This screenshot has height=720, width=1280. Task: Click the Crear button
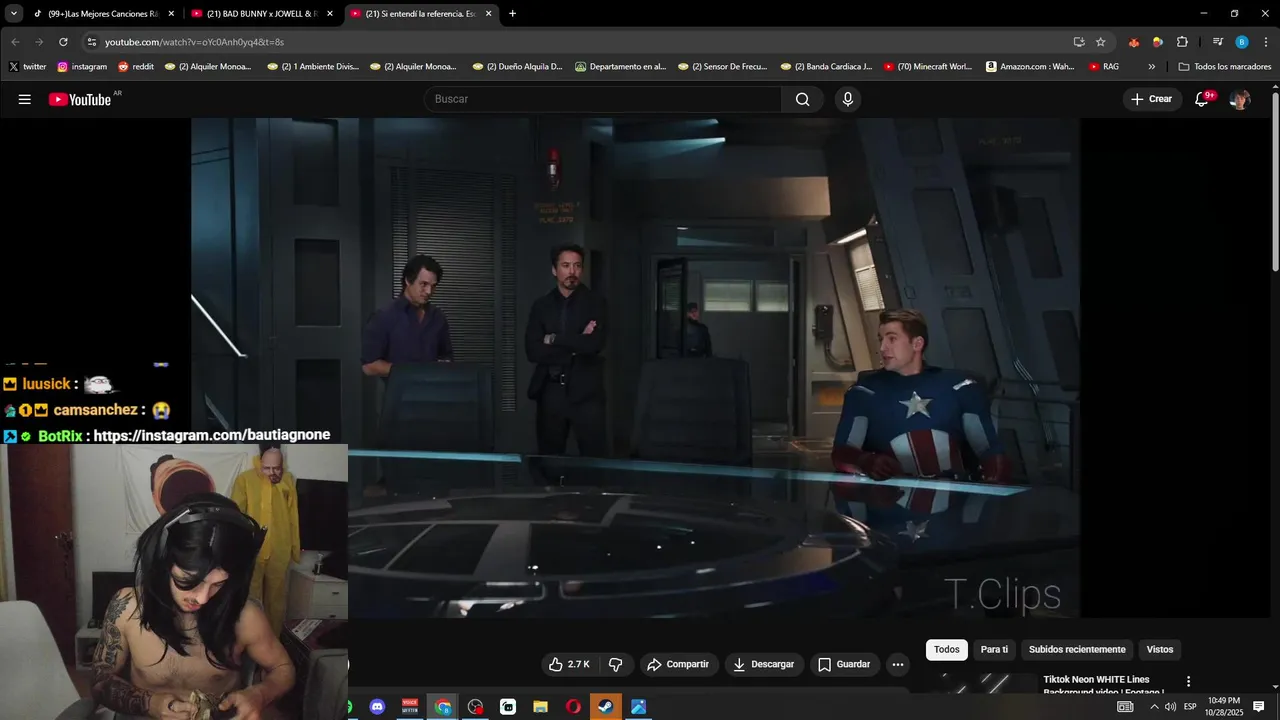click(x=1152, y=99)
